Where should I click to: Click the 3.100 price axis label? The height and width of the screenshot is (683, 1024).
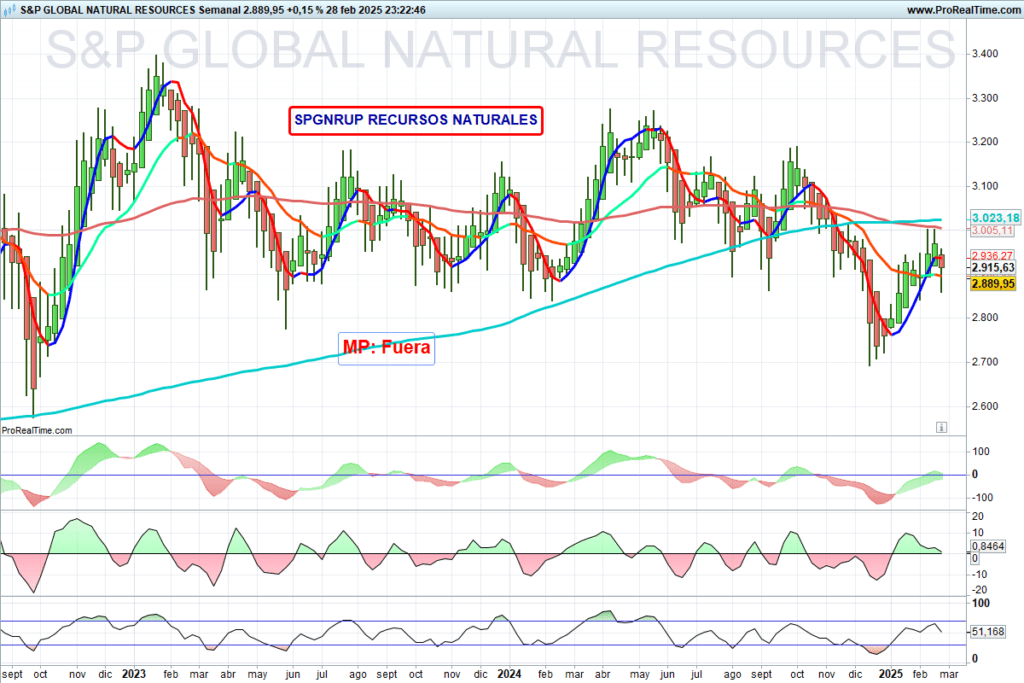[x=985, y=186]
